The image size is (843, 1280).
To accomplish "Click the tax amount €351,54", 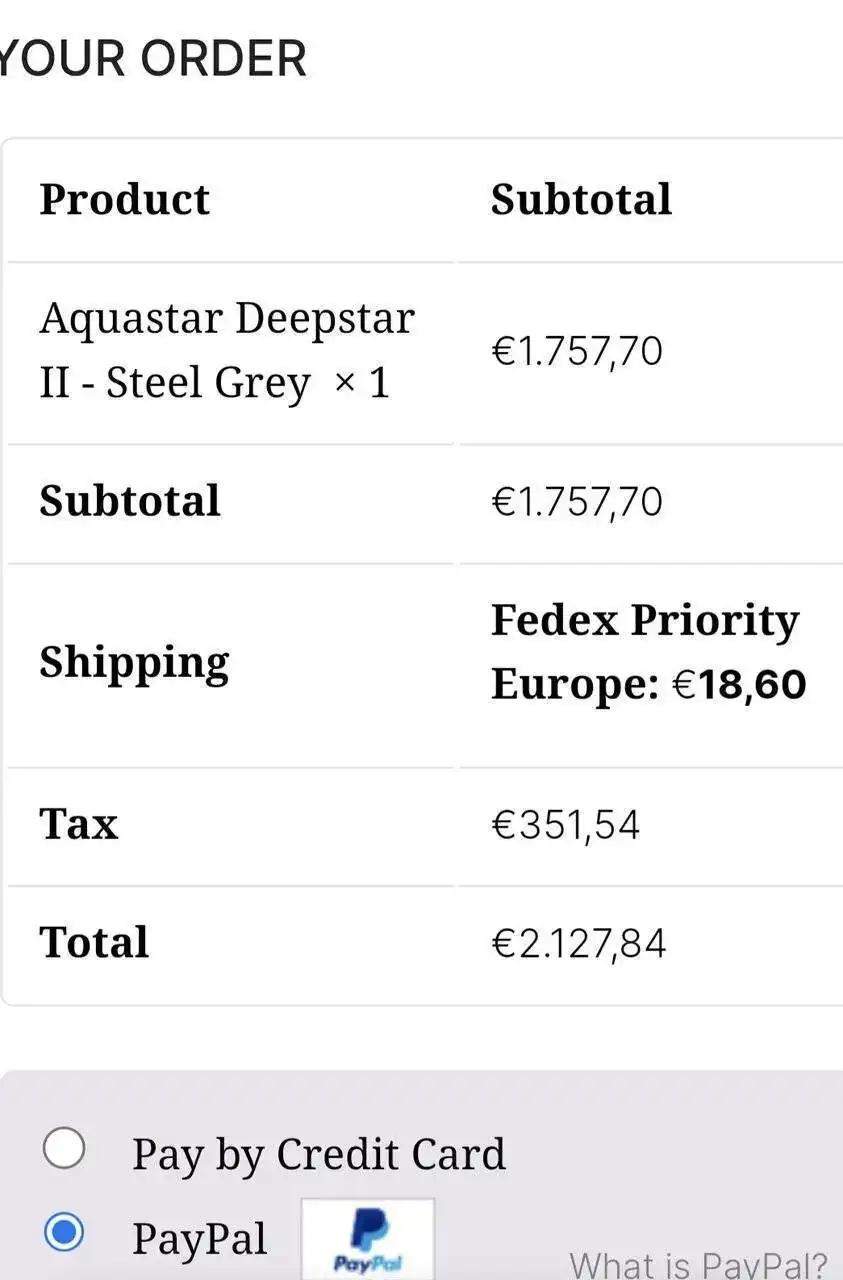I will (565, 826).
